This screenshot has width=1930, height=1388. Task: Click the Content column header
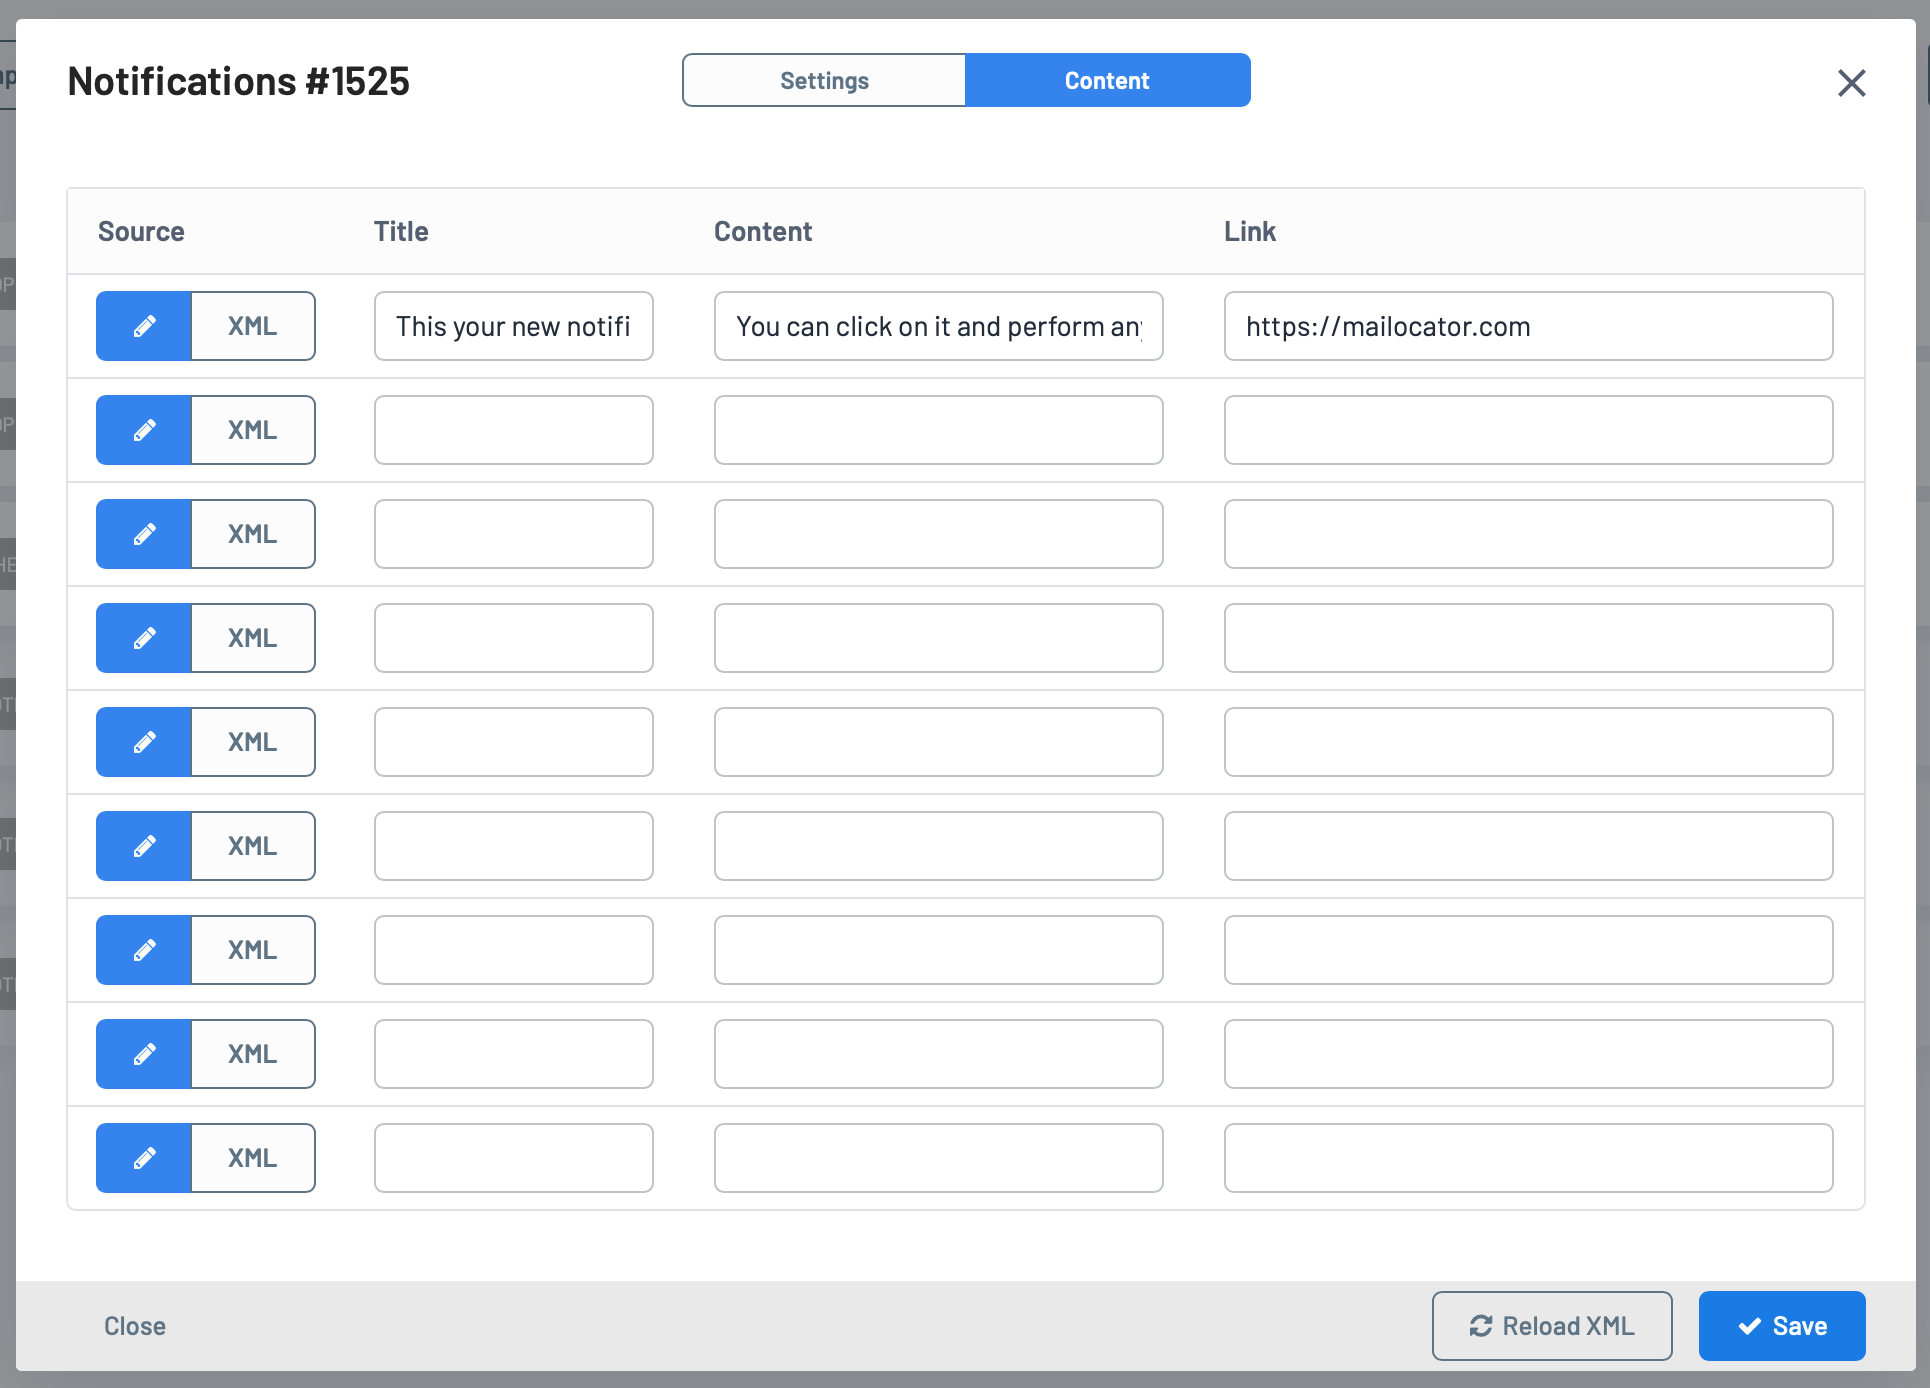pyautogui.click(x=763, y=232)
